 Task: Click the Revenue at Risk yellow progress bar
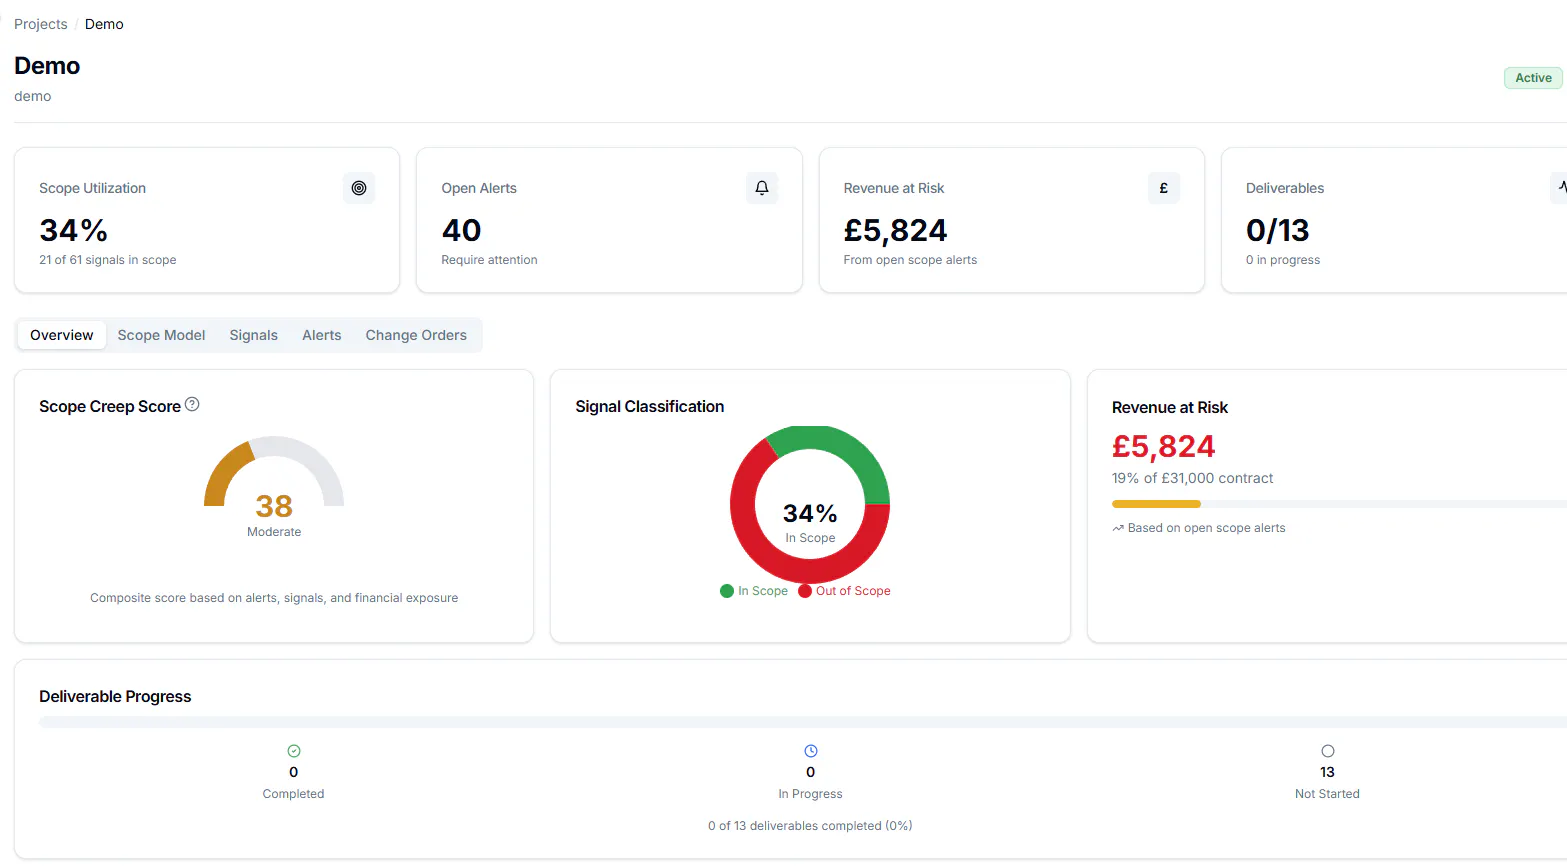coord(1156,504)
